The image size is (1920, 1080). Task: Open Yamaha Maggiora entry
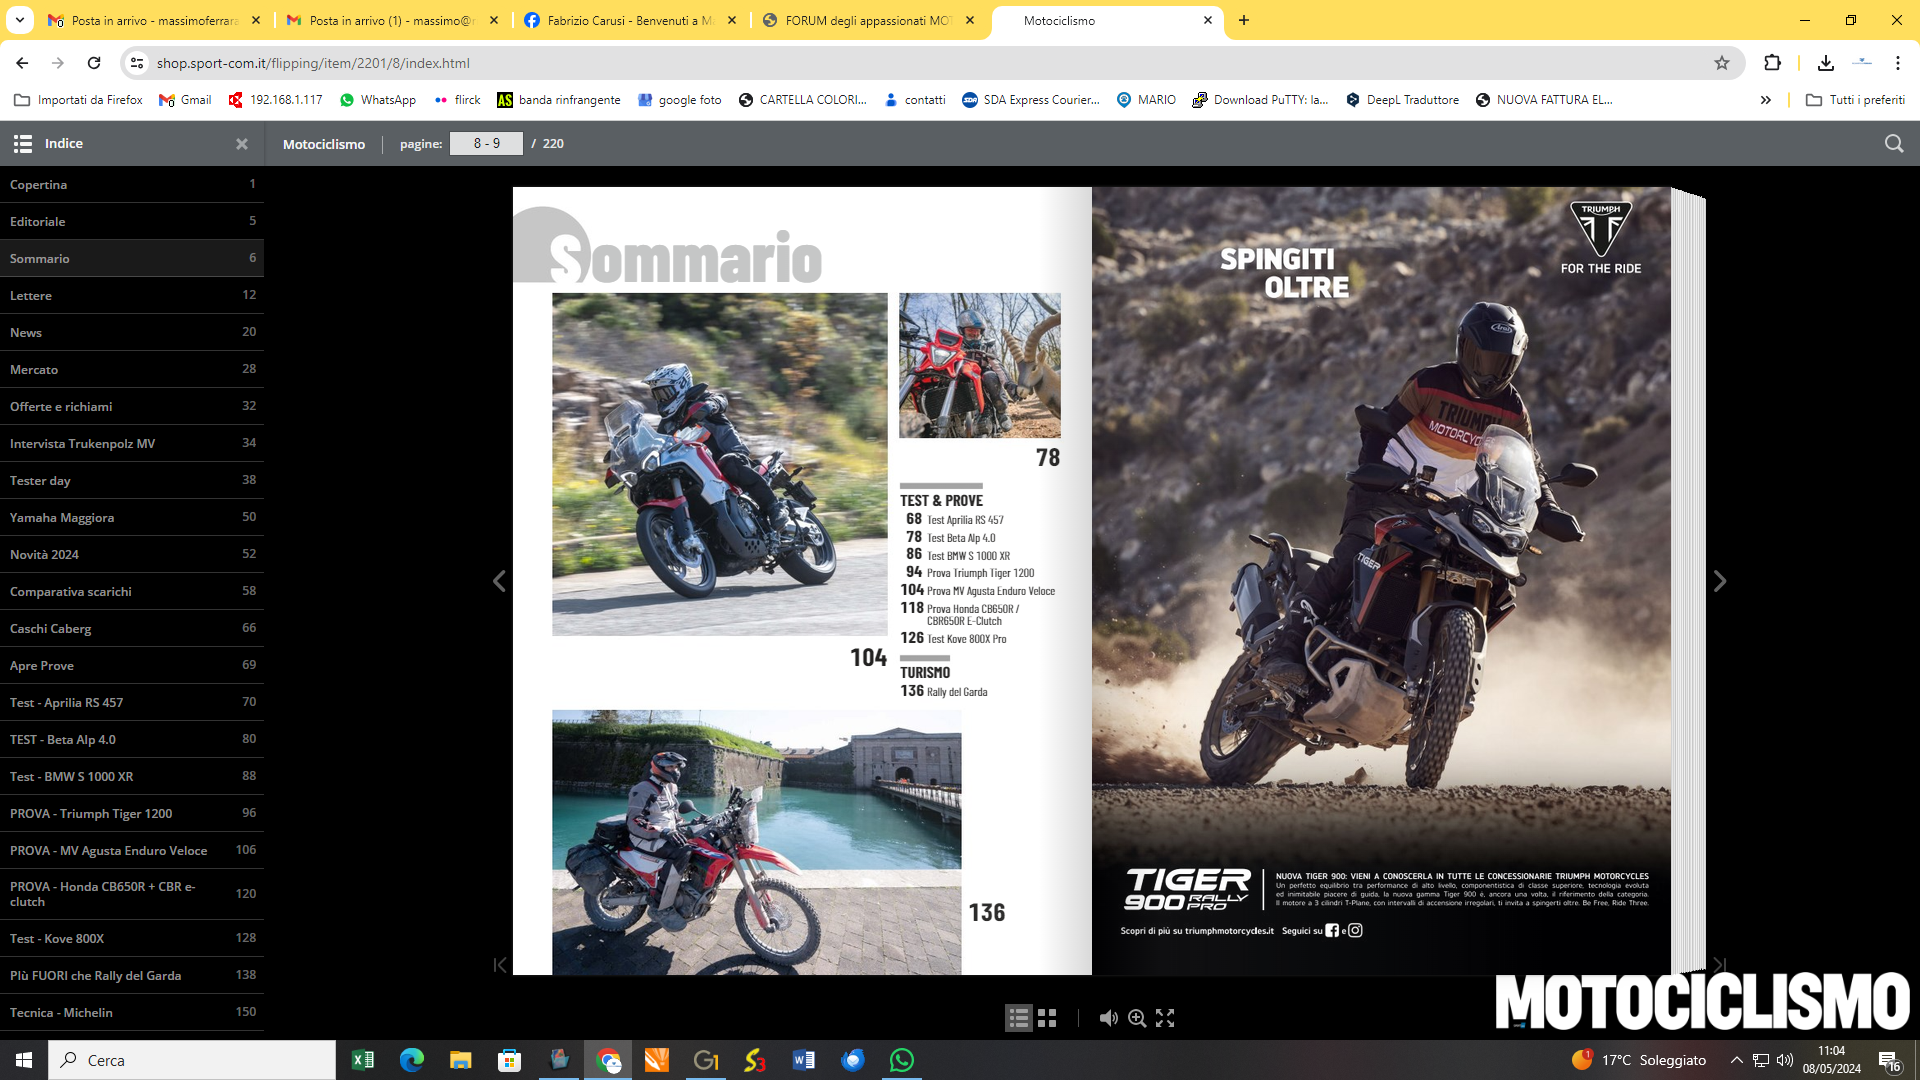pos(132,517)
